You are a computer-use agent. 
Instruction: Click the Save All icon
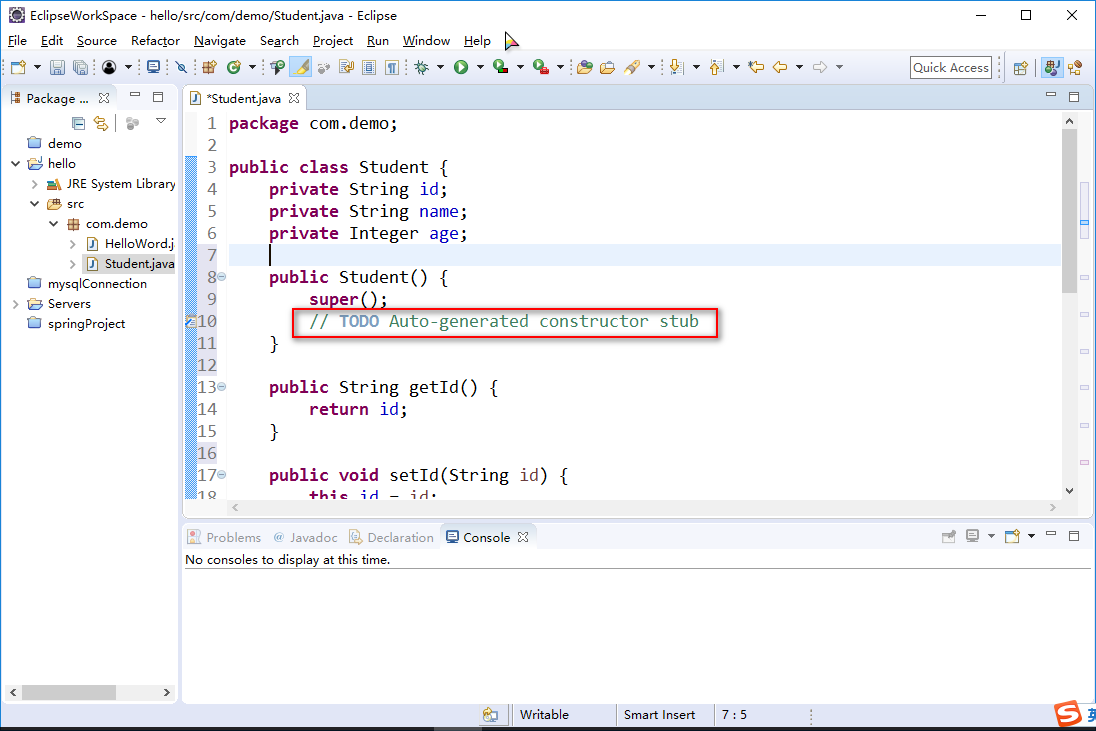pos(80,67)
